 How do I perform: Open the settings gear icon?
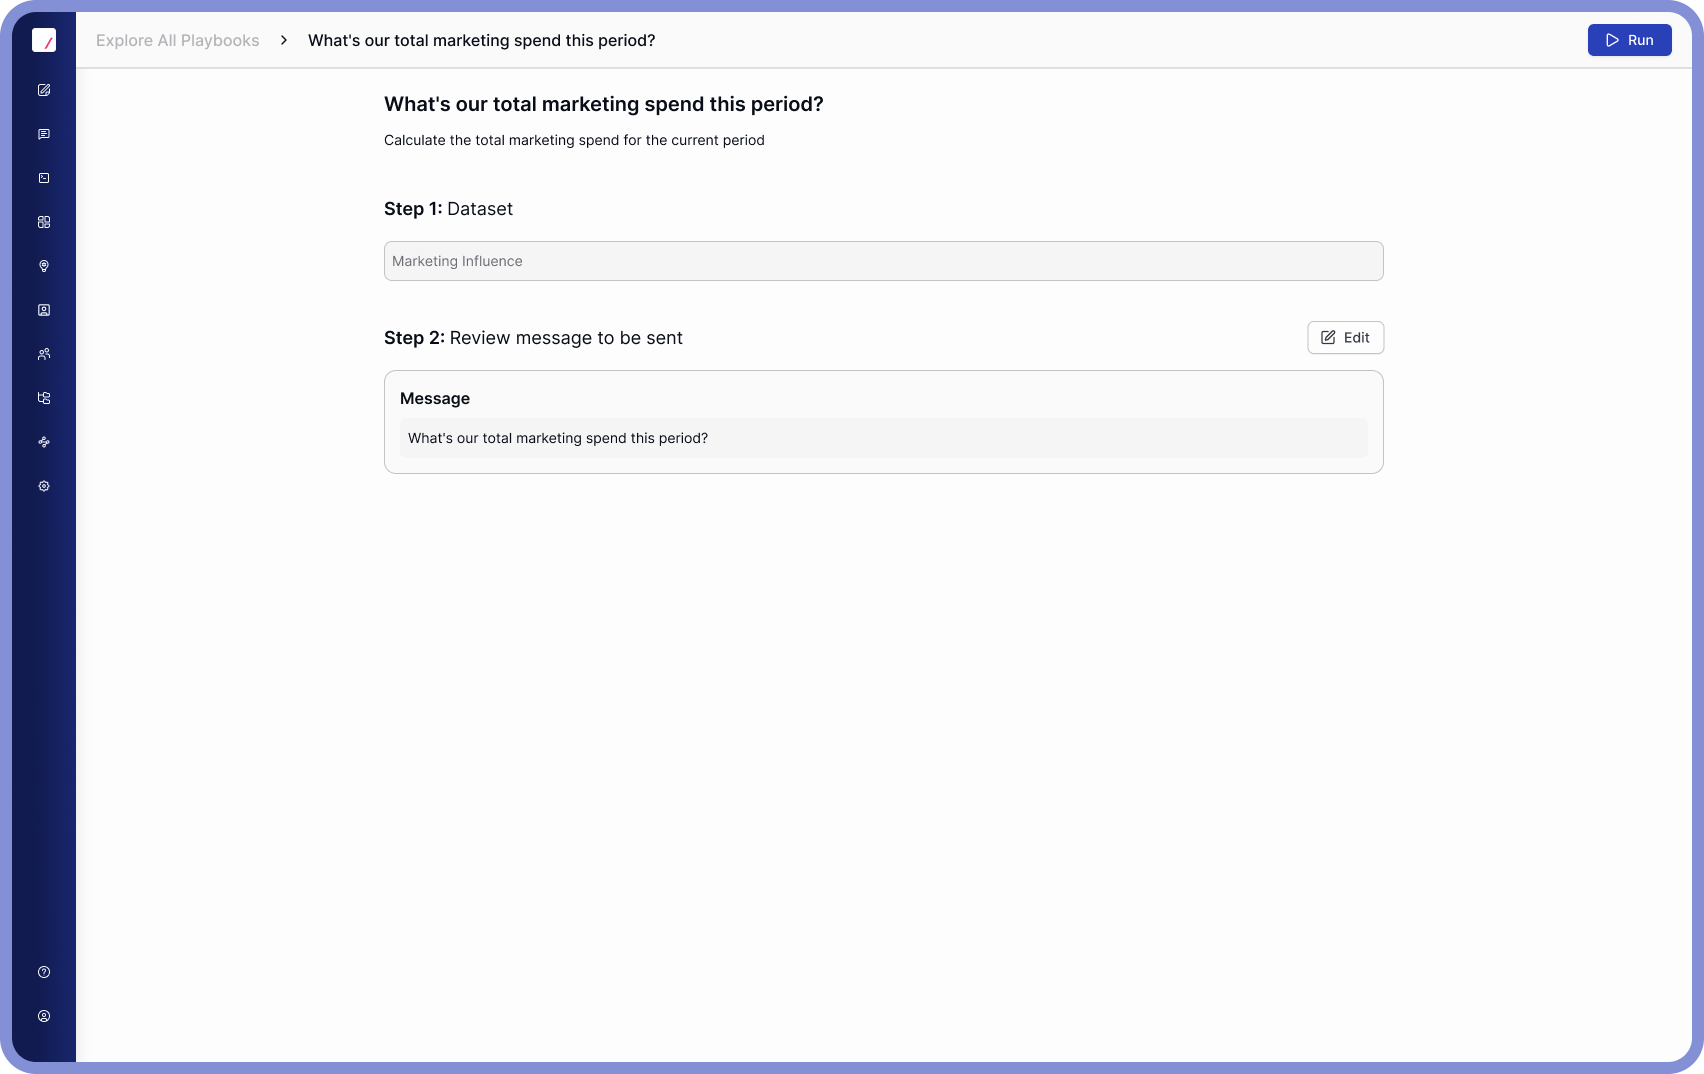pos(44,485)
